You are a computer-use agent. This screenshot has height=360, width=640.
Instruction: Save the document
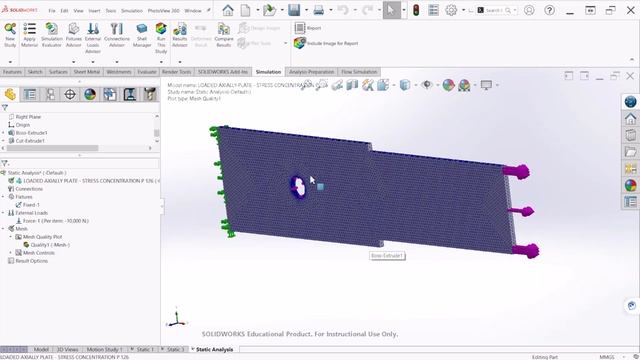point(294,10)
